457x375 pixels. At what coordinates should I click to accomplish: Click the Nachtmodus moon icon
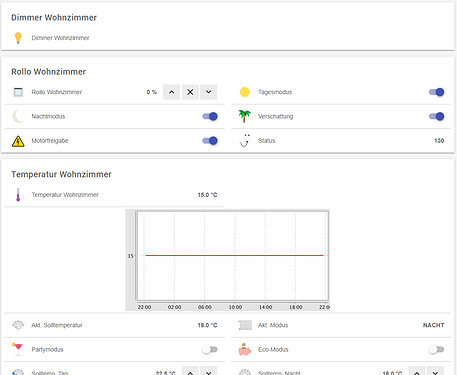tap(17, 116)
